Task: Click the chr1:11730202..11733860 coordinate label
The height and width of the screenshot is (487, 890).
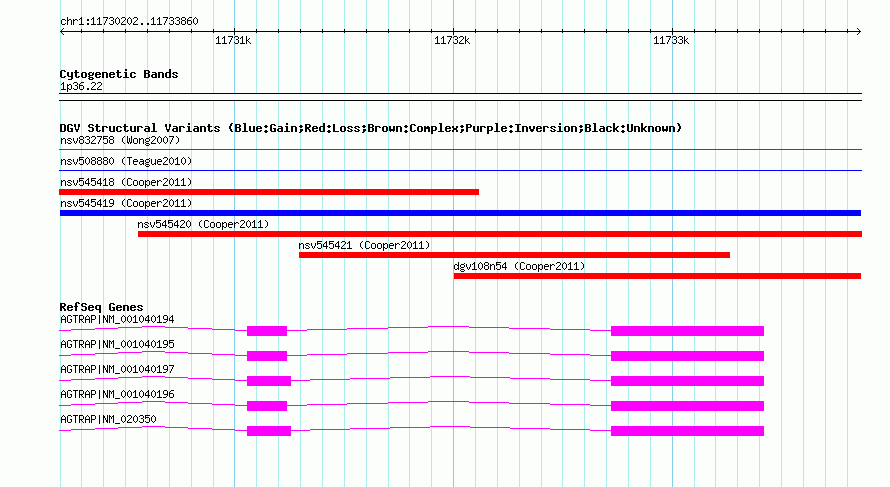Action: tap(129, 22)
